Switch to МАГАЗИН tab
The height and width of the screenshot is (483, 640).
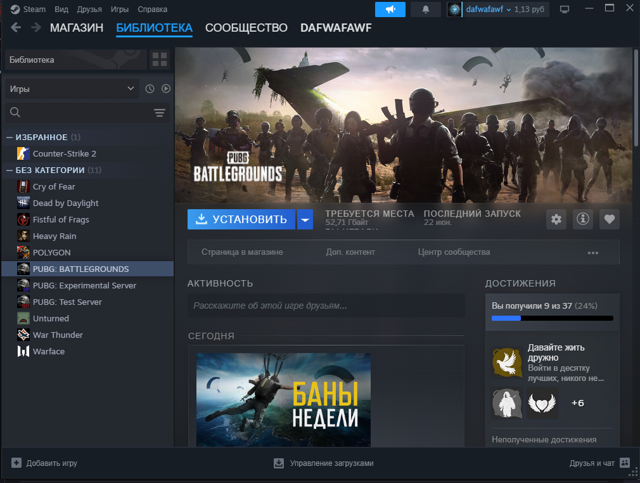pyautogui.click(x=77, y=28)
